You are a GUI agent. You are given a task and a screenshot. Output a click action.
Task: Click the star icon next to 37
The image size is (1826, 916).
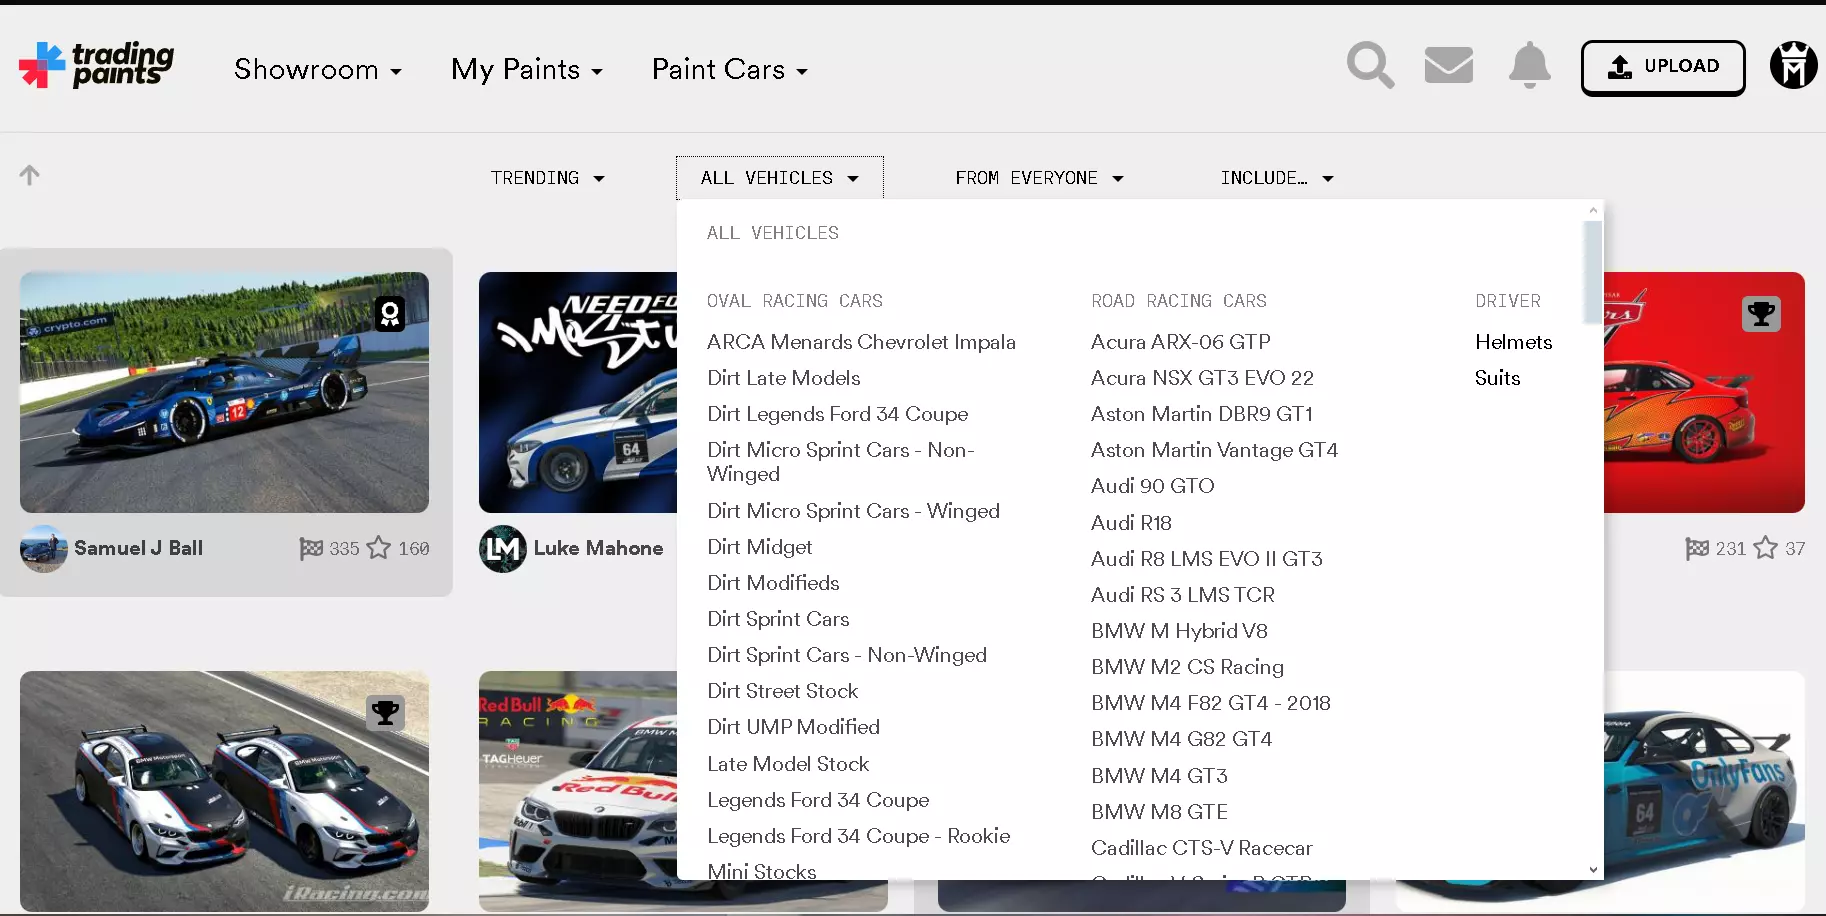coord(1766,548)
